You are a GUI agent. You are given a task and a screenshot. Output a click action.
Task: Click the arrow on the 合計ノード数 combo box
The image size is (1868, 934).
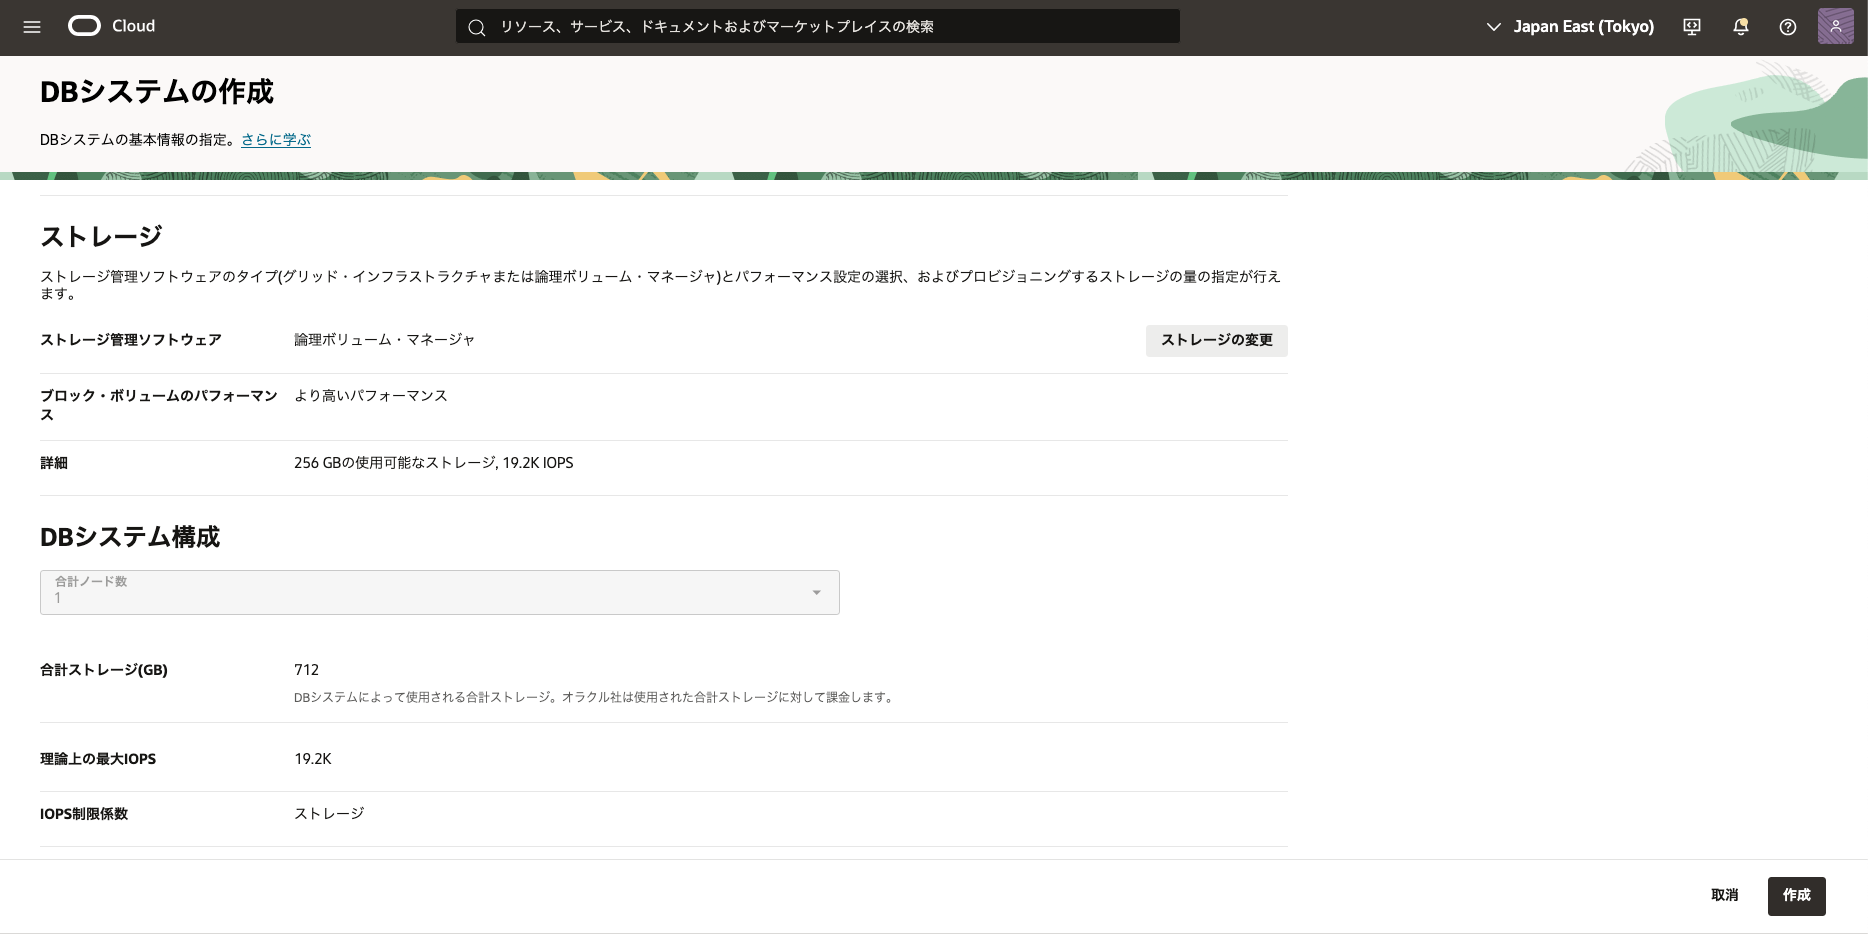tap(816, 593)
